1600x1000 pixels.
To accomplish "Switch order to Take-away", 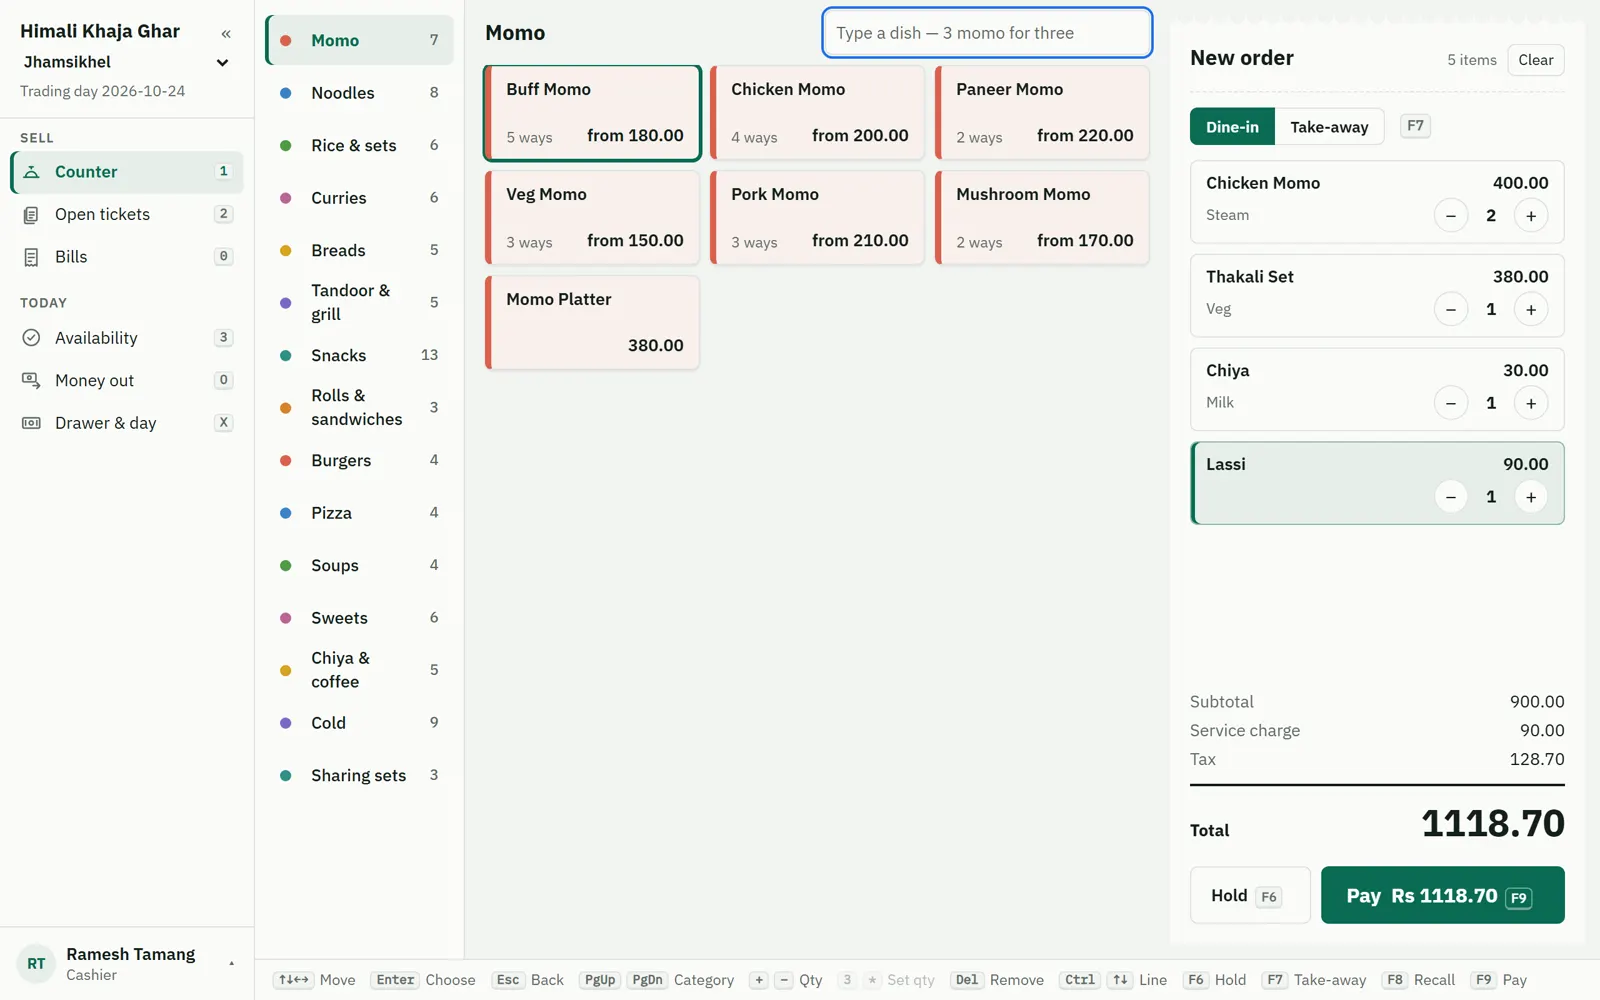I will click(1329, 127).
